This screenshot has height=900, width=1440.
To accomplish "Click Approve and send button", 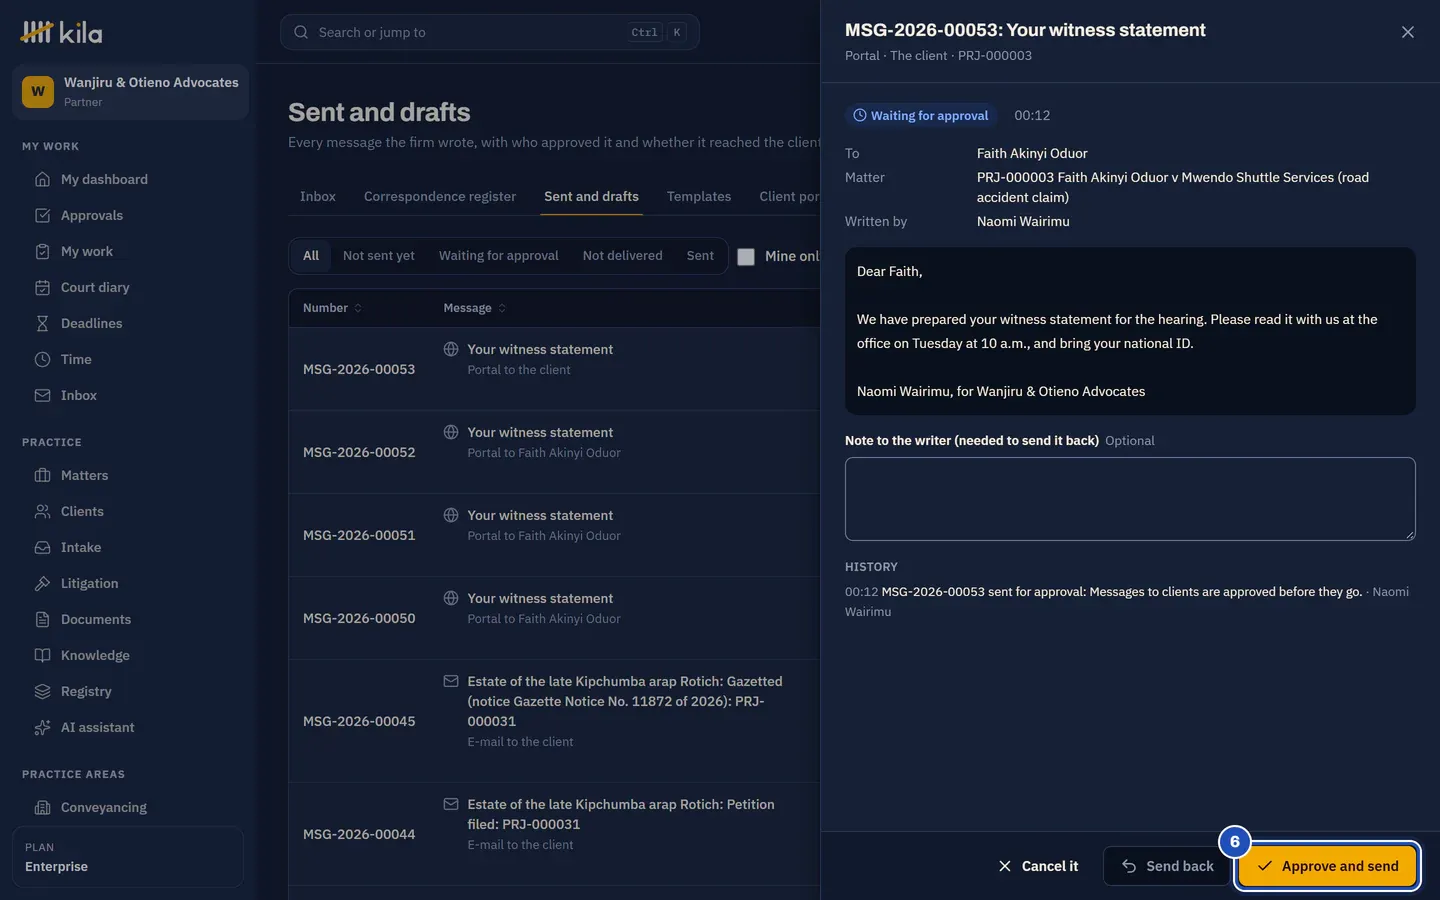I will (x=1327, y=866).
